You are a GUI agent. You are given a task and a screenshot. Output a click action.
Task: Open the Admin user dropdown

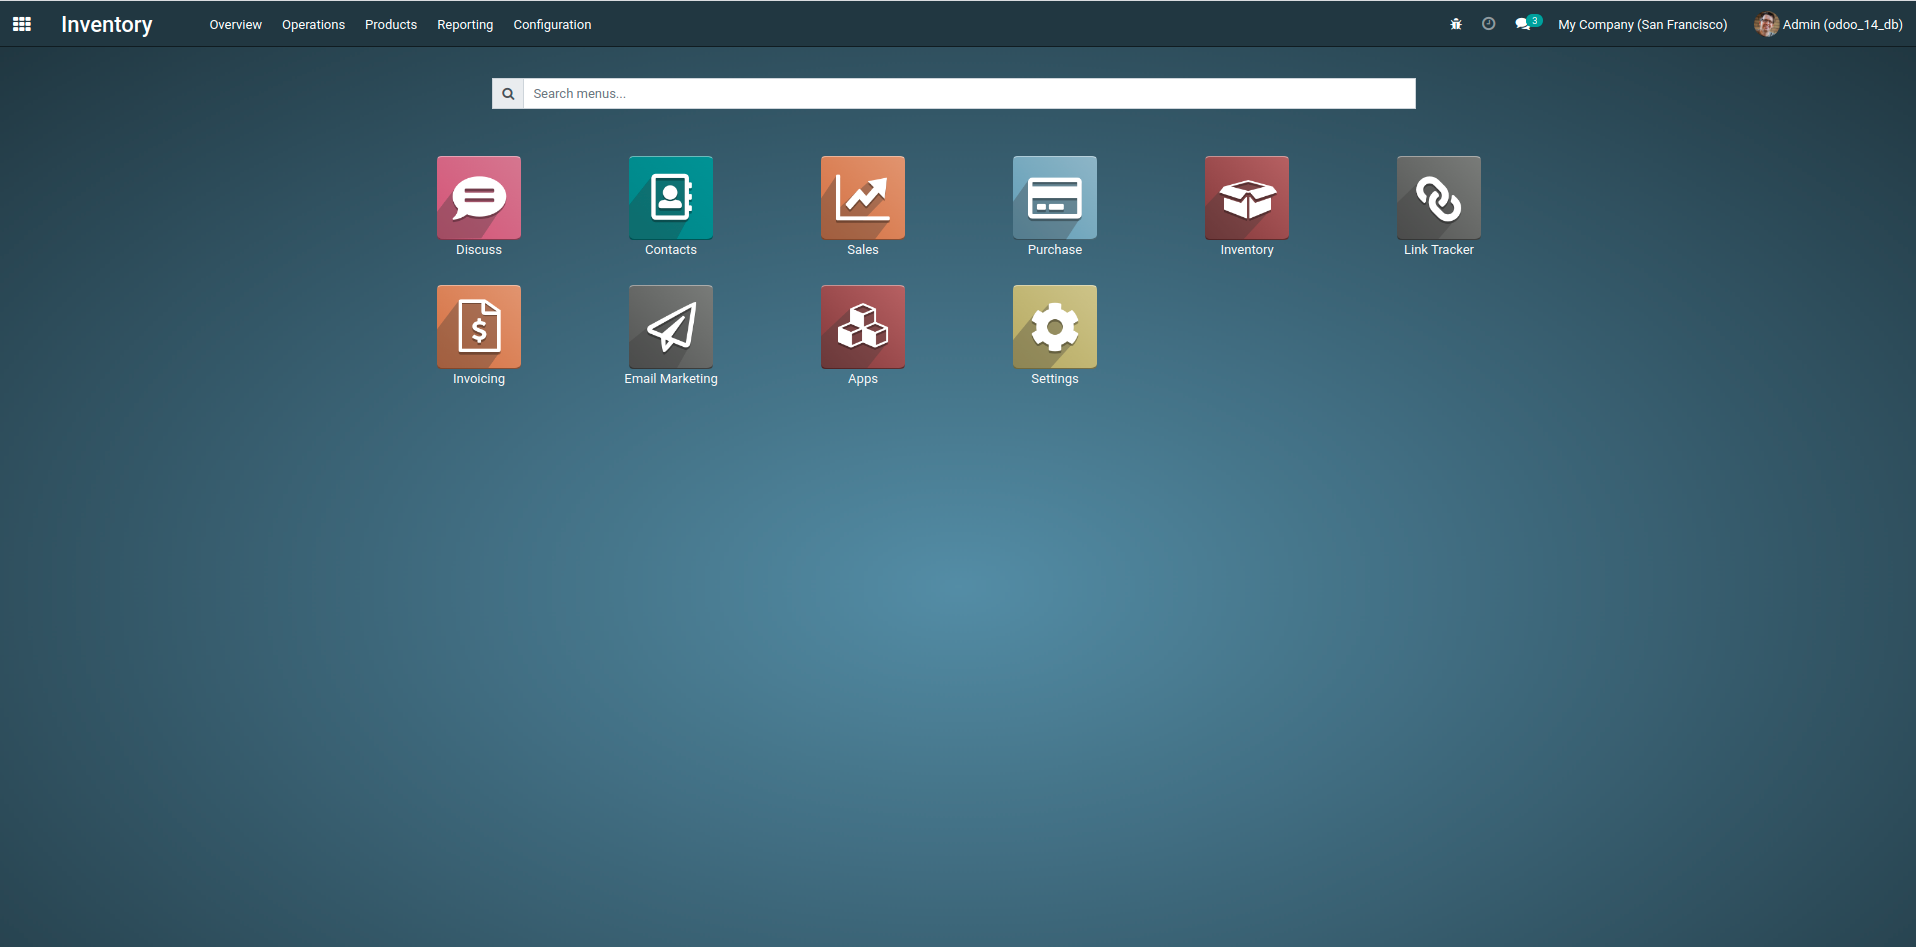[x=1828, y=24]
